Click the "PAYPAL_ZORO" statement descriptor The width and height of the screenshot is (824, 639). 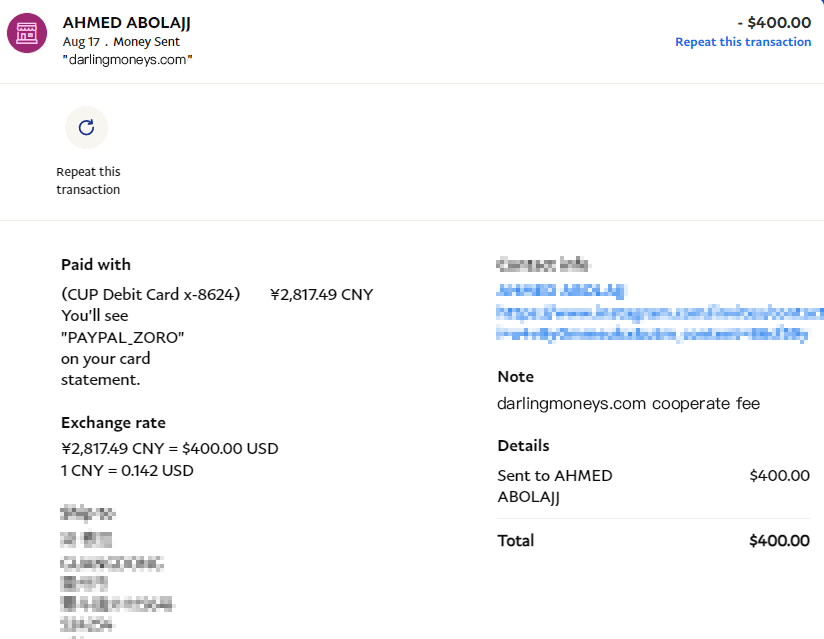coord(123,338)
